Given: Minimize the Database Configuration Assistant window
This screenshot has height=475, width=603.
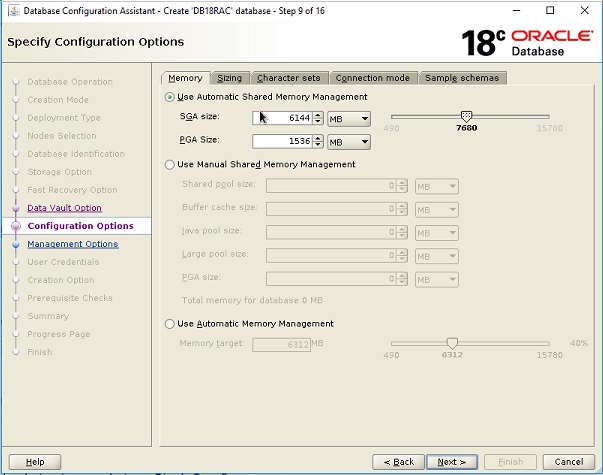Looking at the screenshot, I should point(516,10).
